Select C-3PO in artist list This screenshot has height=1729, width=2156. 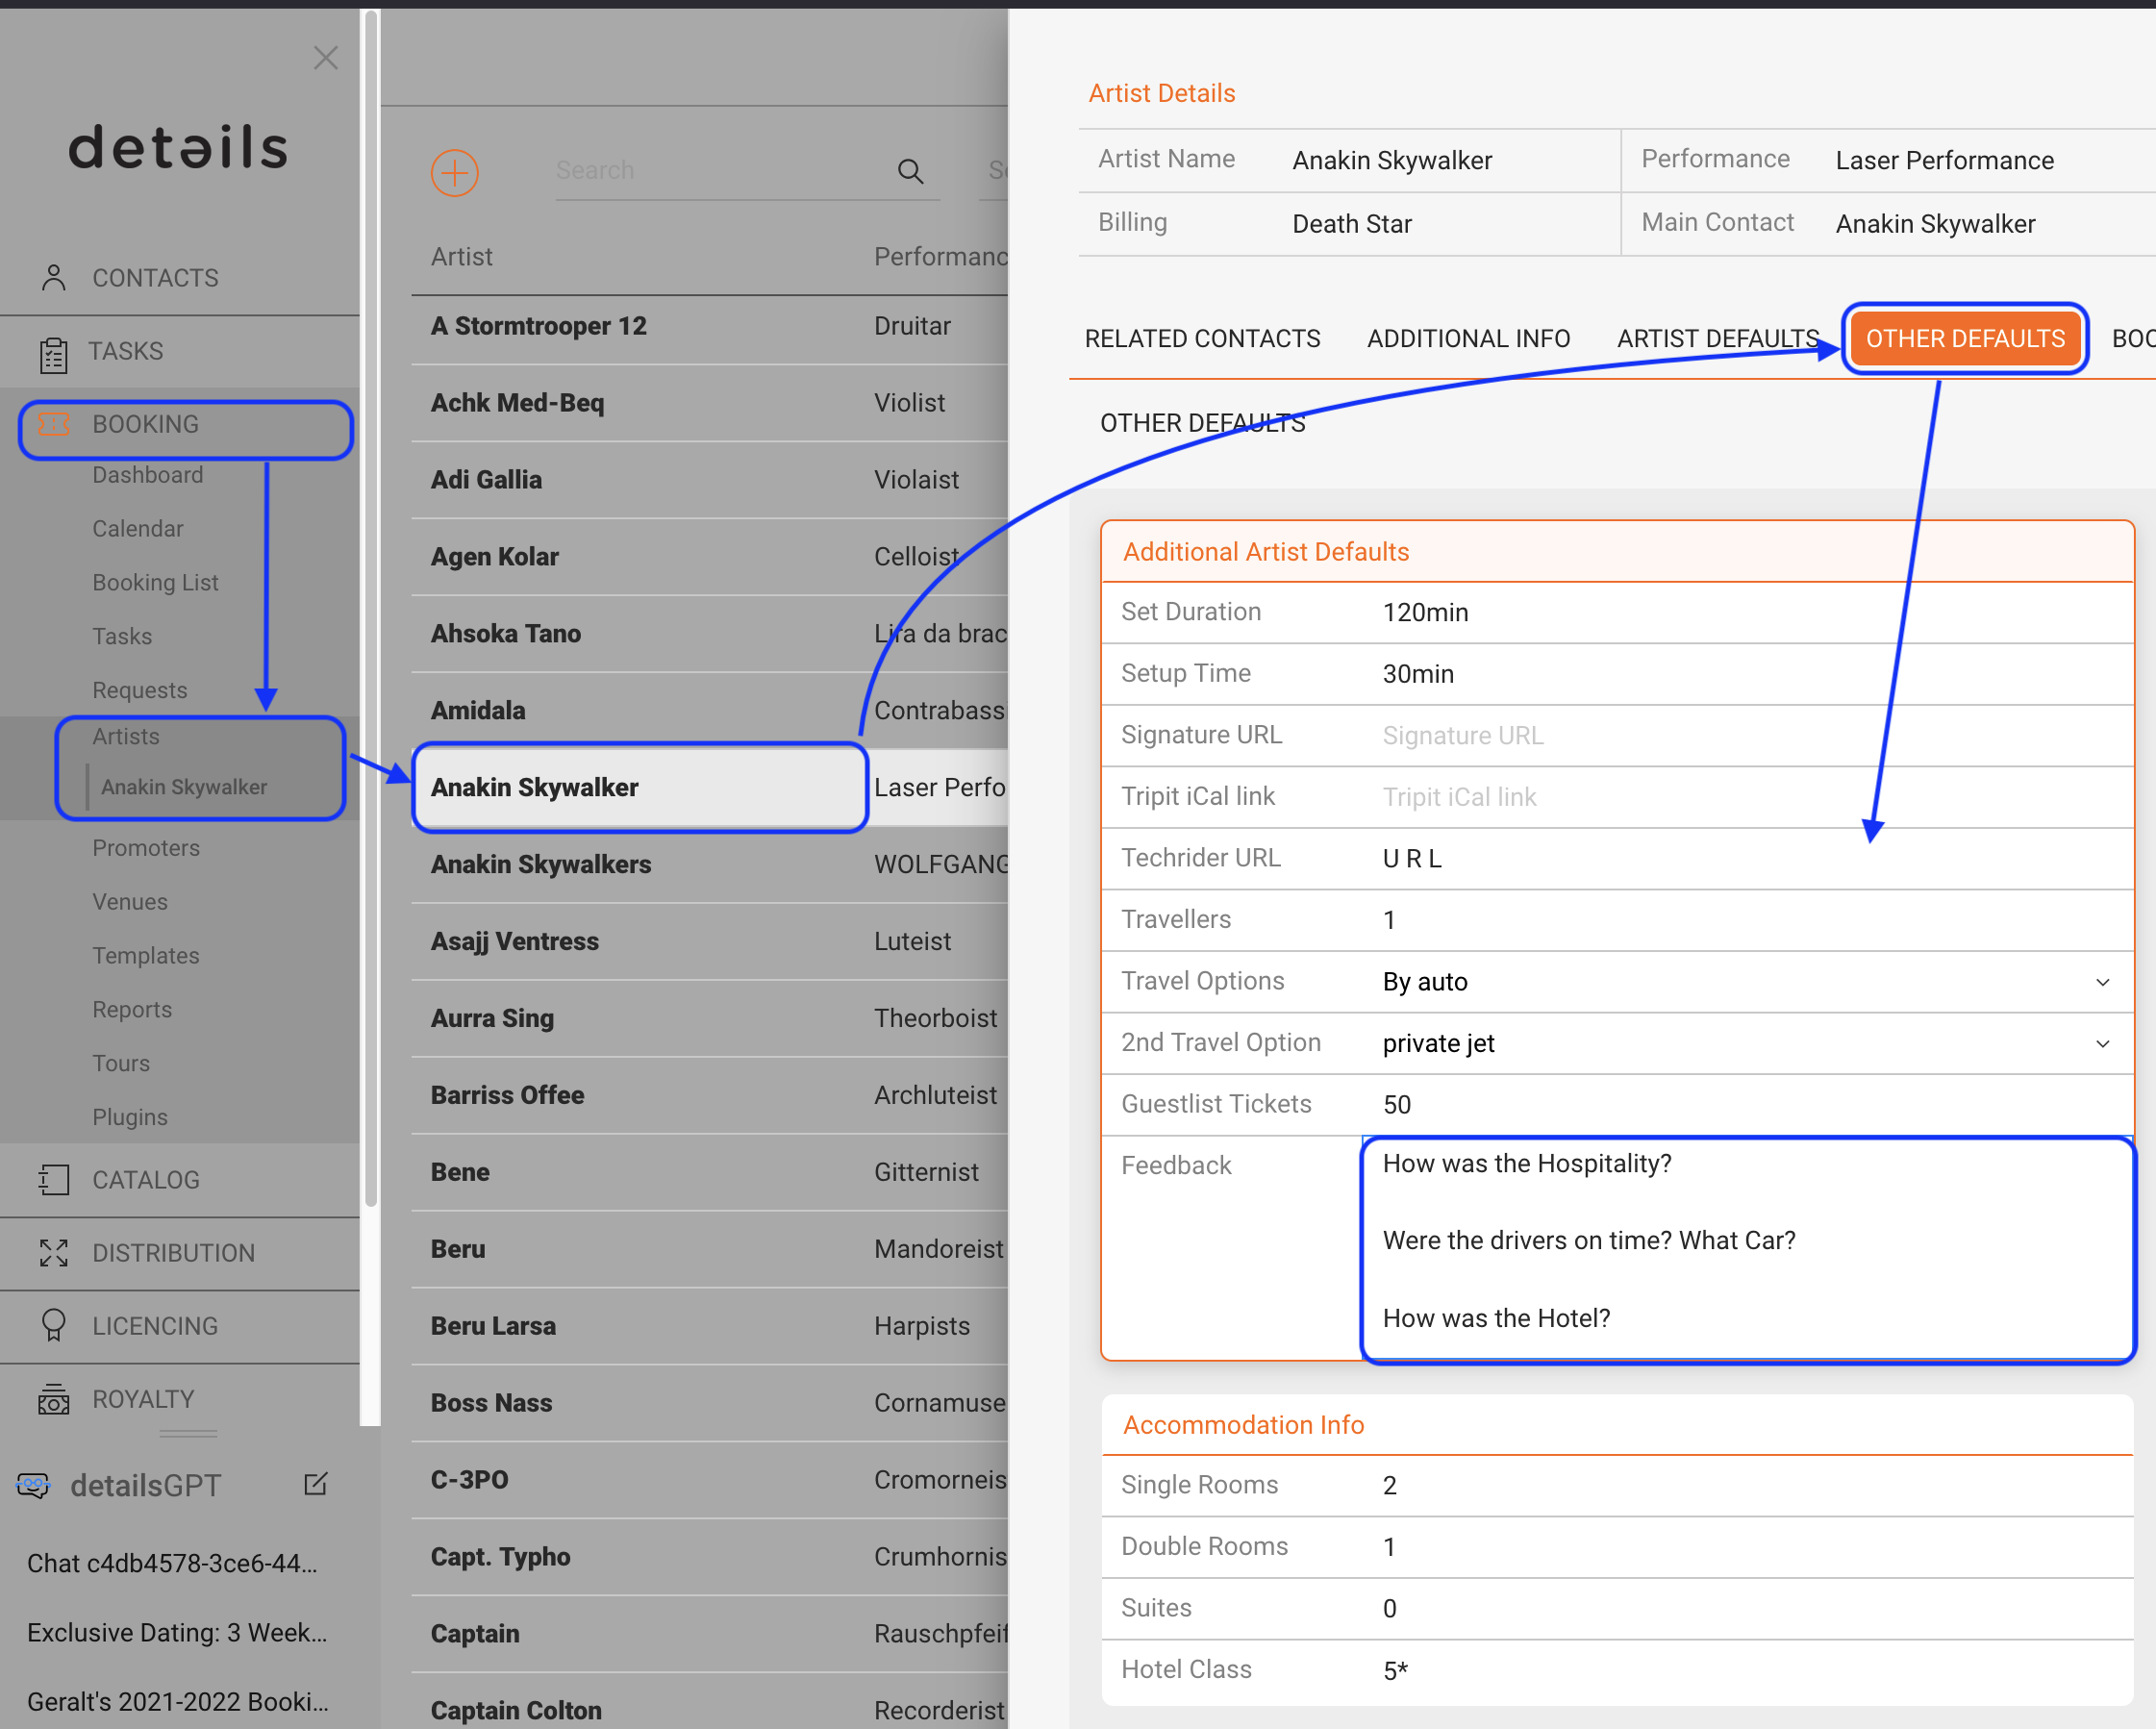coord(710,1479)
